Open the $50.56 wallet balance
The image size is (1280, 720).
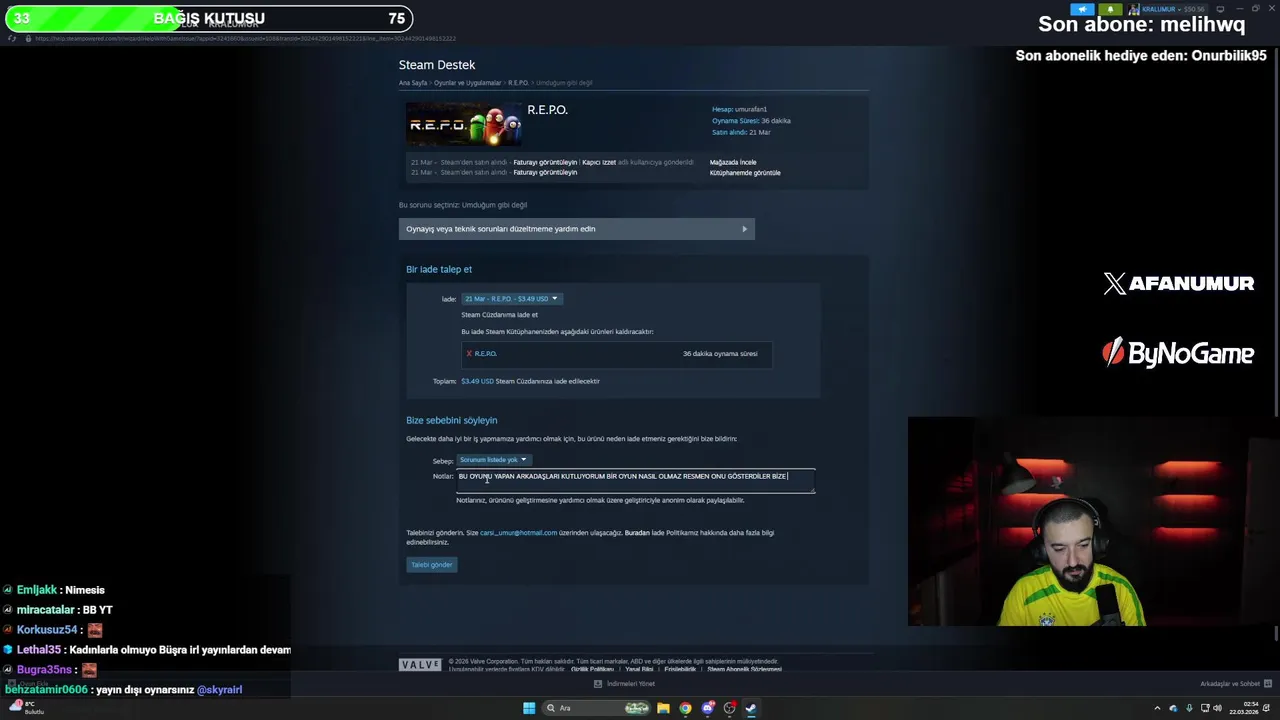point(1194,9)
